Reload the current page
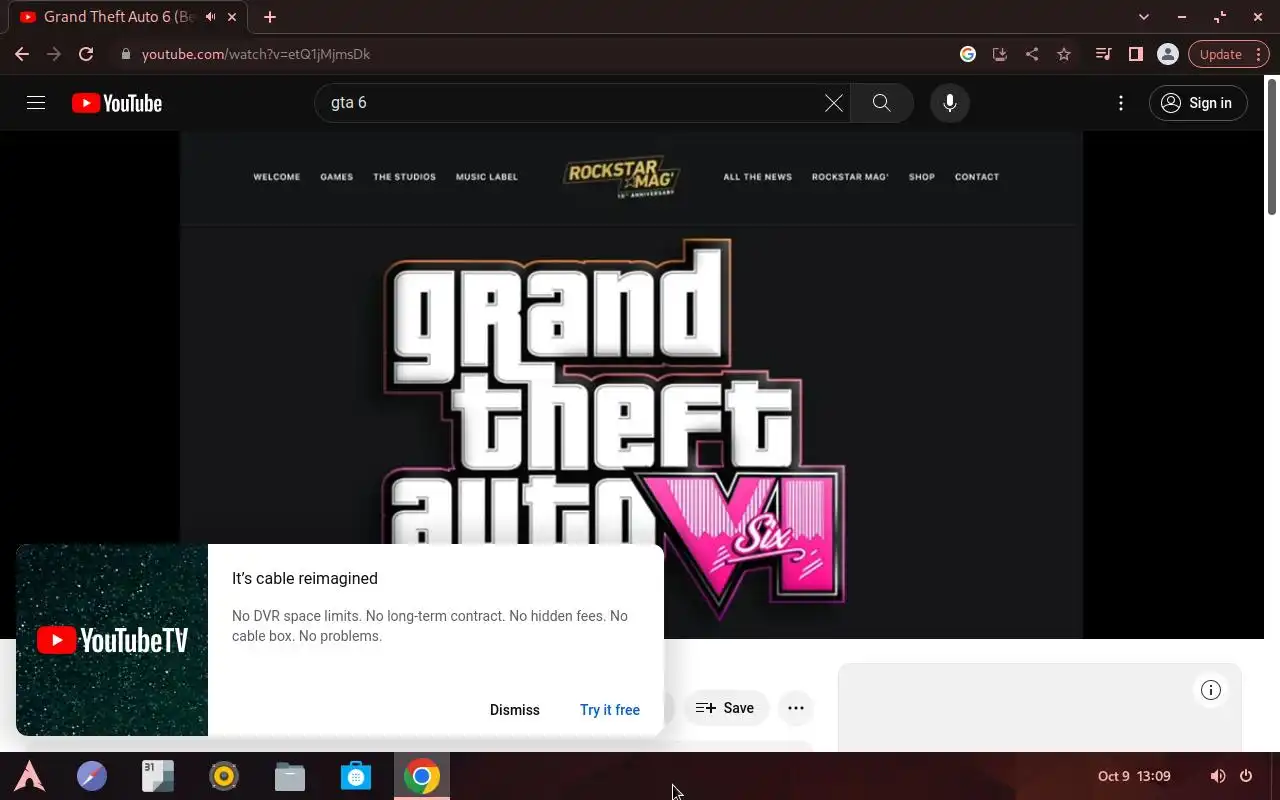Viewport: 1280px width, 800px height. pyautogui.click(x=86, y=54)
